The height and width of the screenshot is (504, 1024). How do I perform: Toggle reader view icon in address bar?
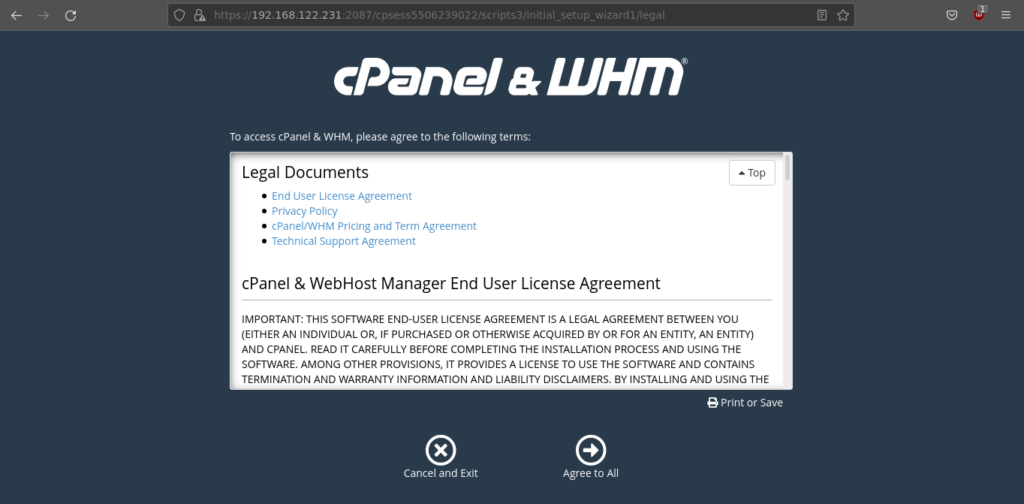822,15
